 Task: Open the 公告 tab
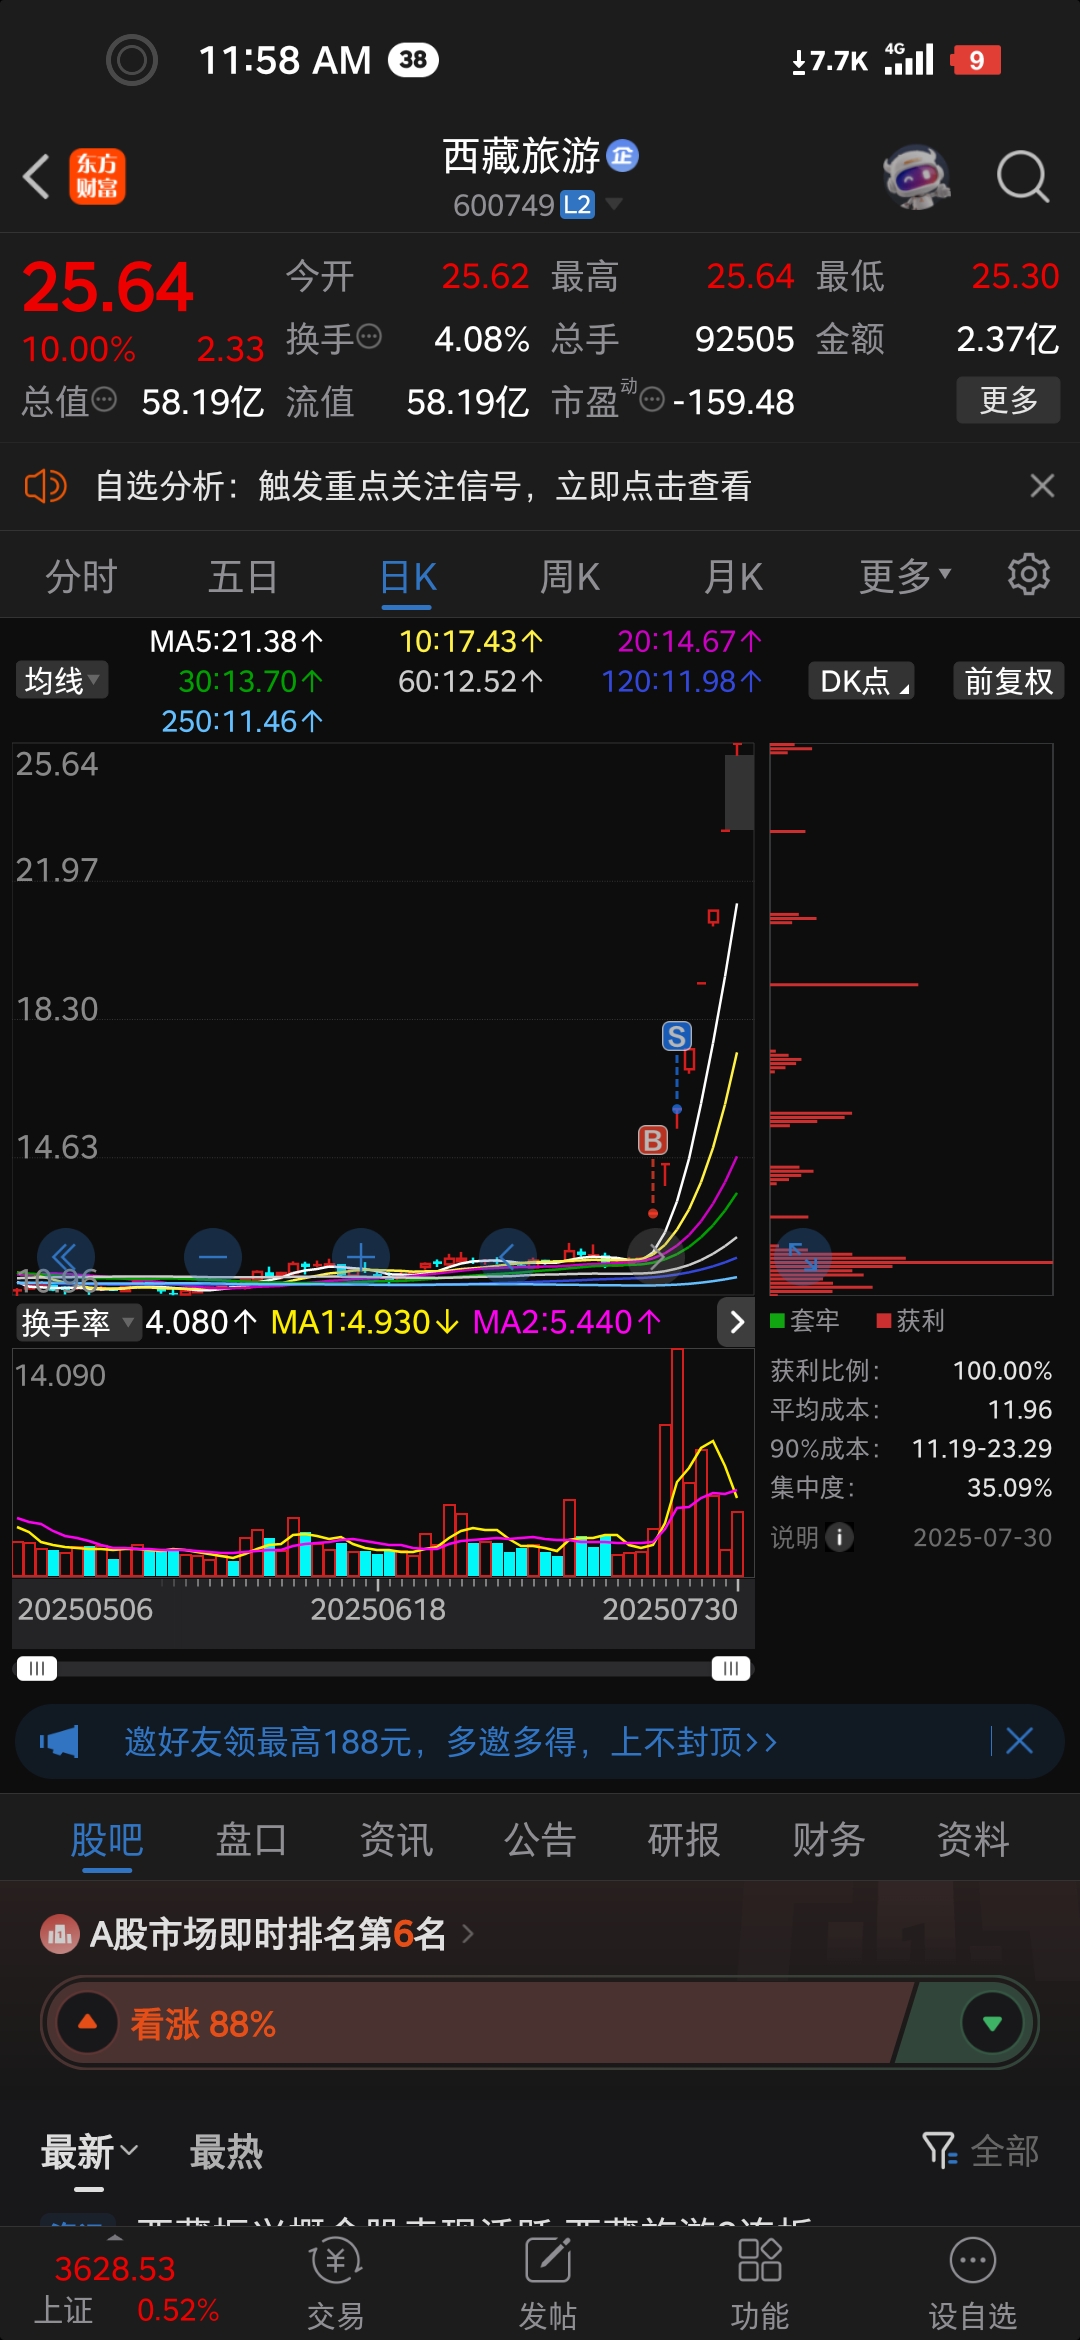[540, 1839]
